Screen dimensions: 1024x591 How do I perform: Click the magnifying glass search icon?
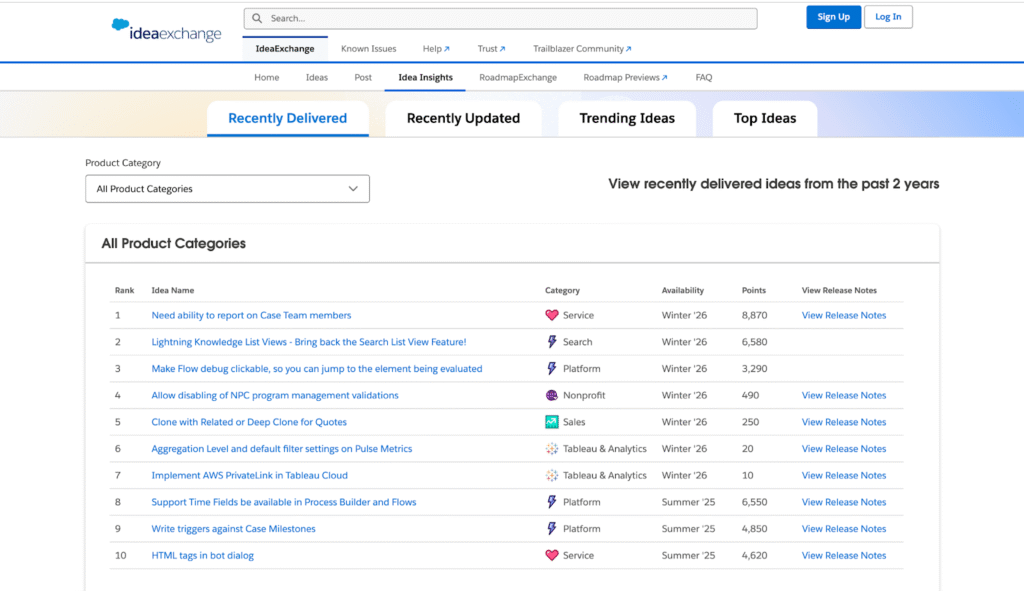tap(258, 18)
